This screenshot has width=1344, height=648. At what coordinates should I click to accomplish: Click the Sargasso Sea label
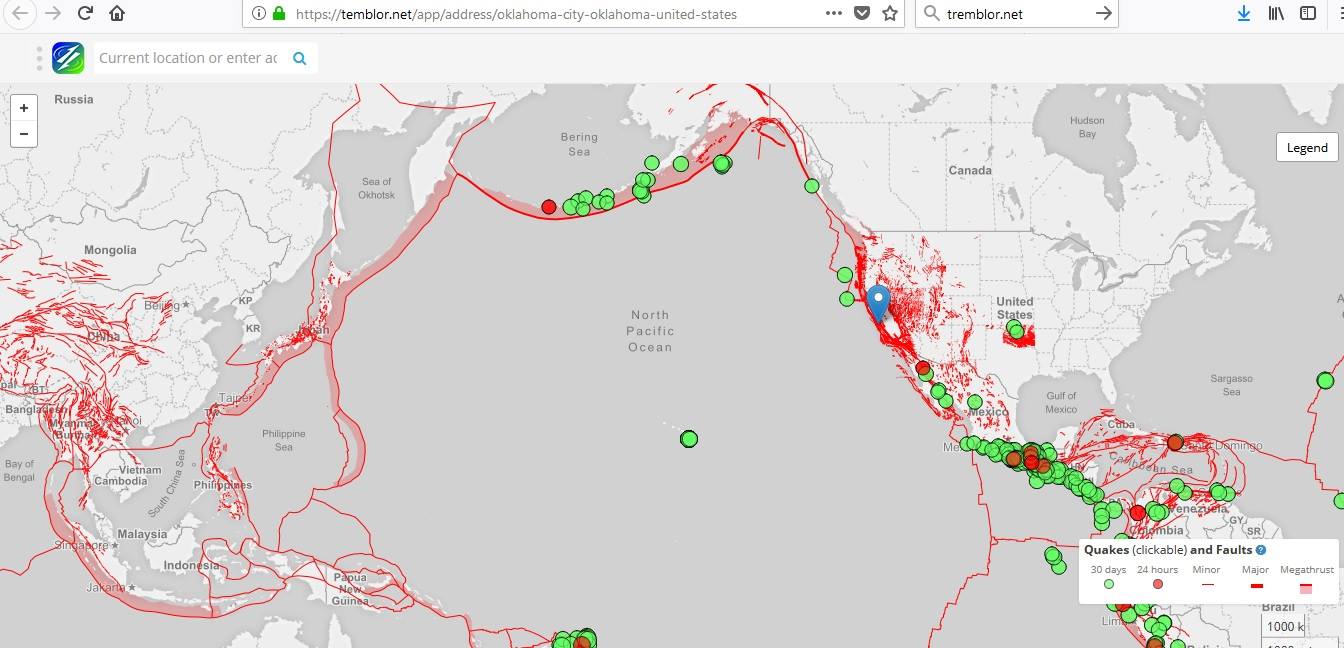[x=1231, y=385]
